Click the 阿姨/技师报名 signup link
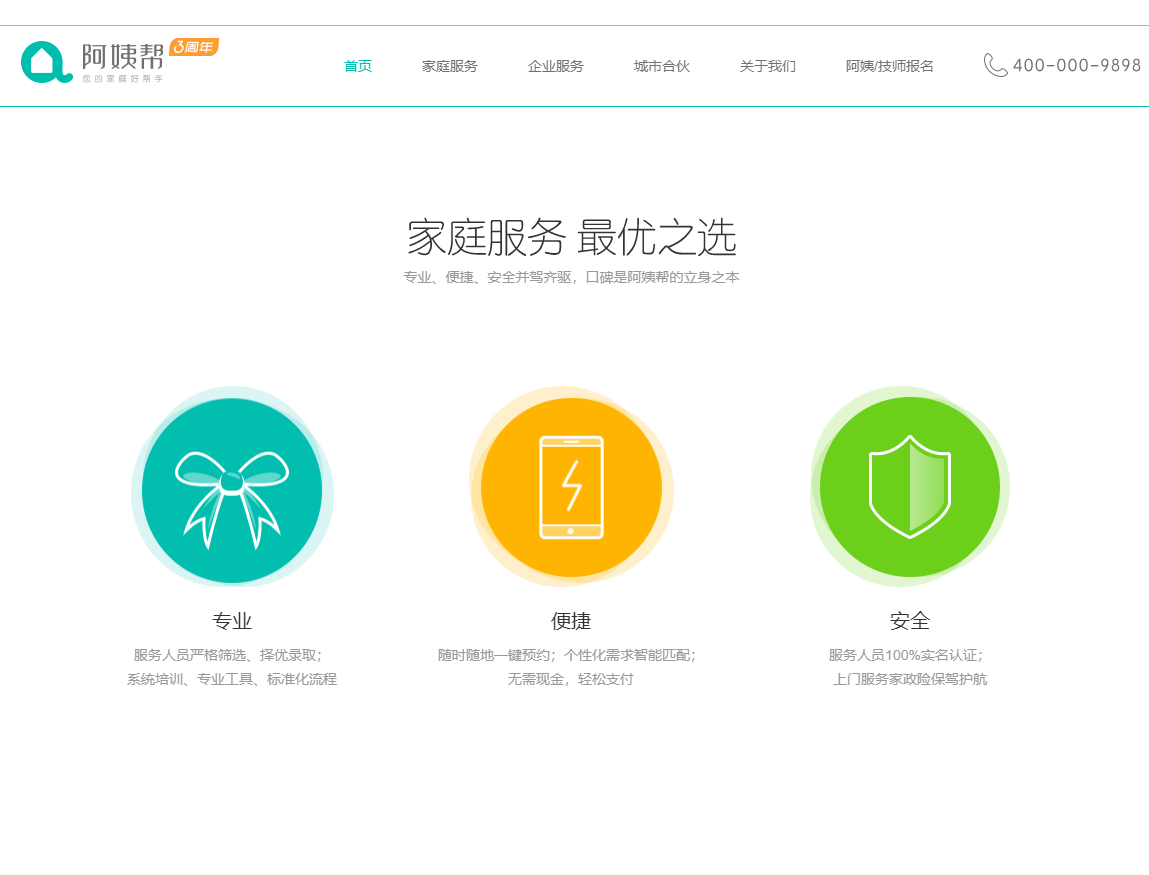The height and width of the screenshot is (875, 1149). (x=890, y=66)
